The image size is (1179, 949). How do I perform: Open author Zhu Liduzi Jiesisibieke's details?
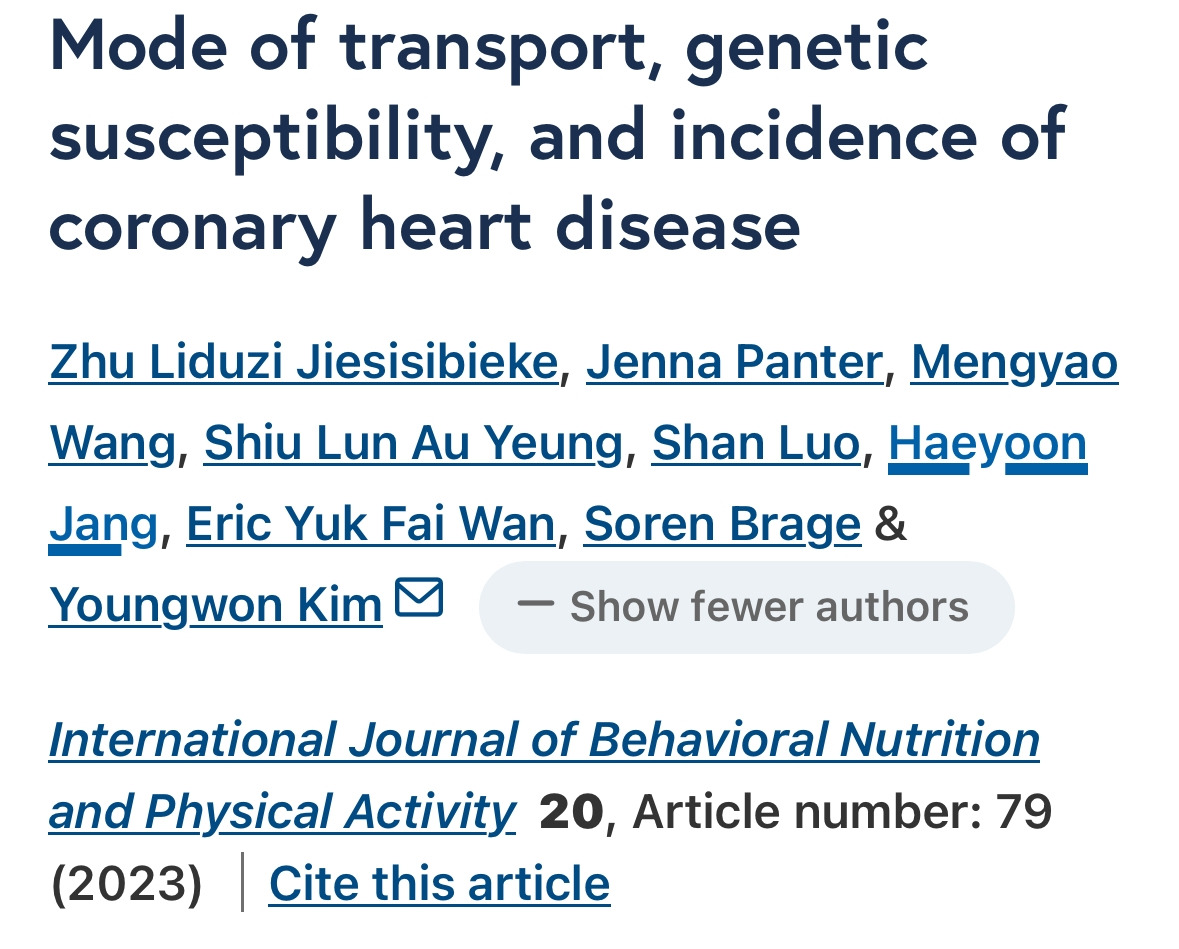click(x=304, y=362)
